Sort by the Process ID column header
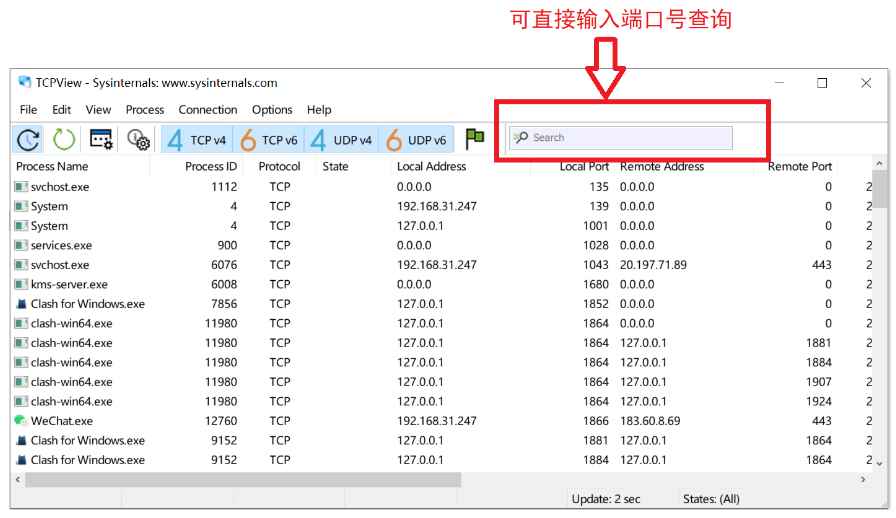 (211, 167)
